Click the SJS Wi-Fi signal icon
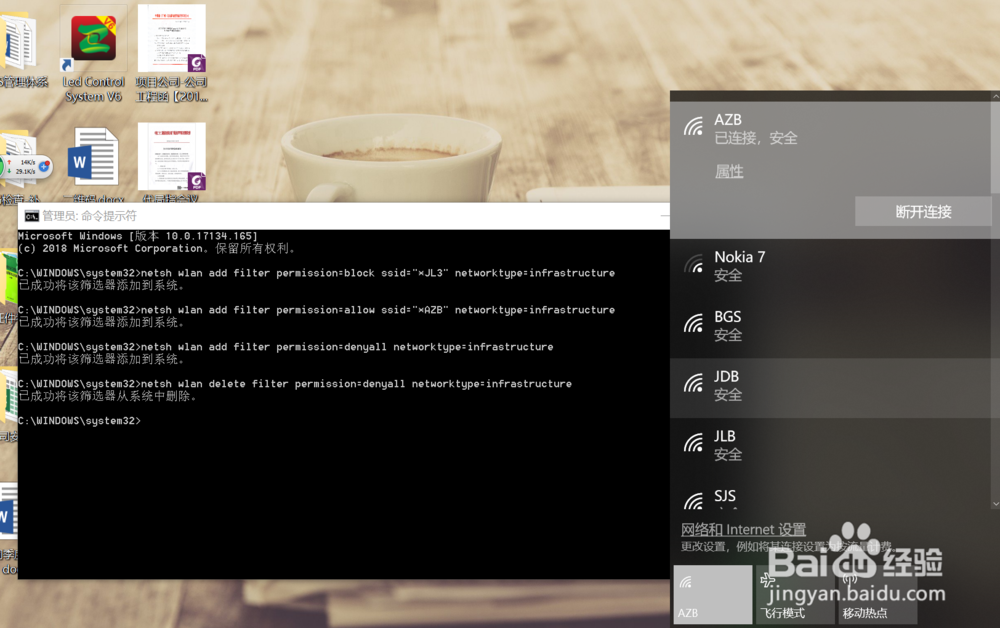Image resolution: width=1000 pixels, height=628 pixels. pyautogui.click(x=693, y=501)
